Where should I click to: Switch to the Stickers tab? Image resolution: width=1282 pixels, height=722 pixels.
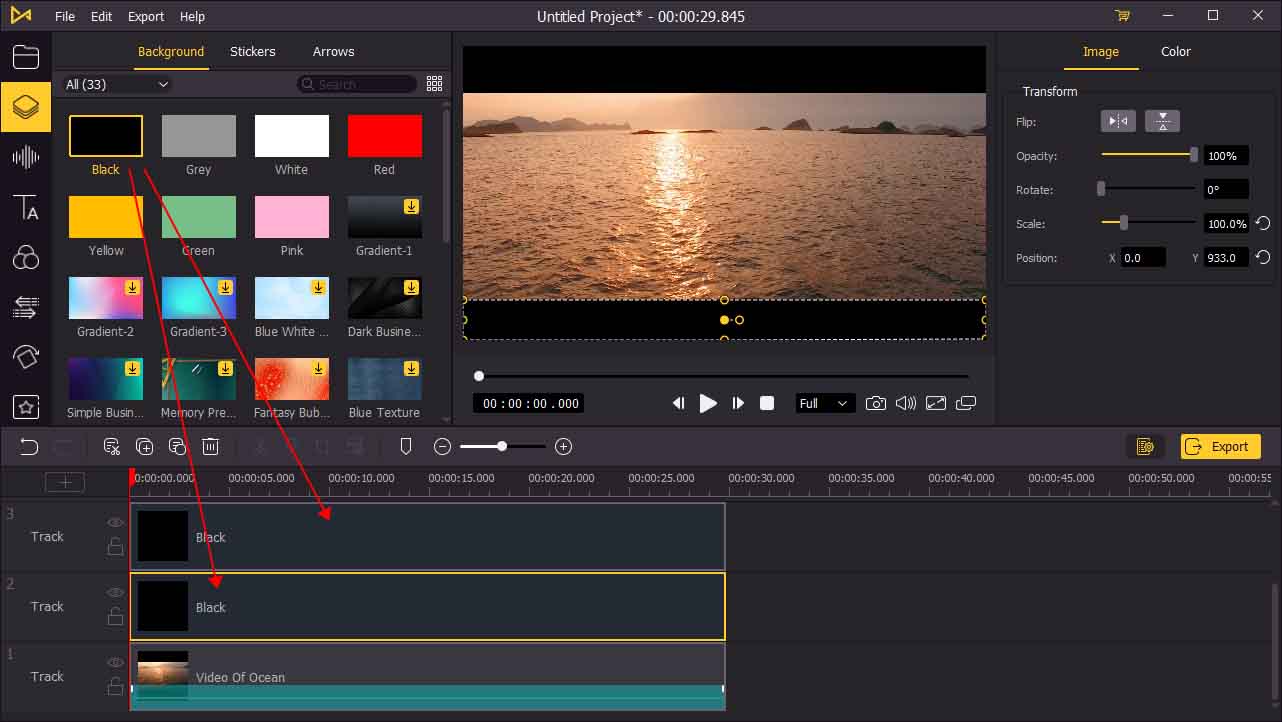click(x=252, y=51)
